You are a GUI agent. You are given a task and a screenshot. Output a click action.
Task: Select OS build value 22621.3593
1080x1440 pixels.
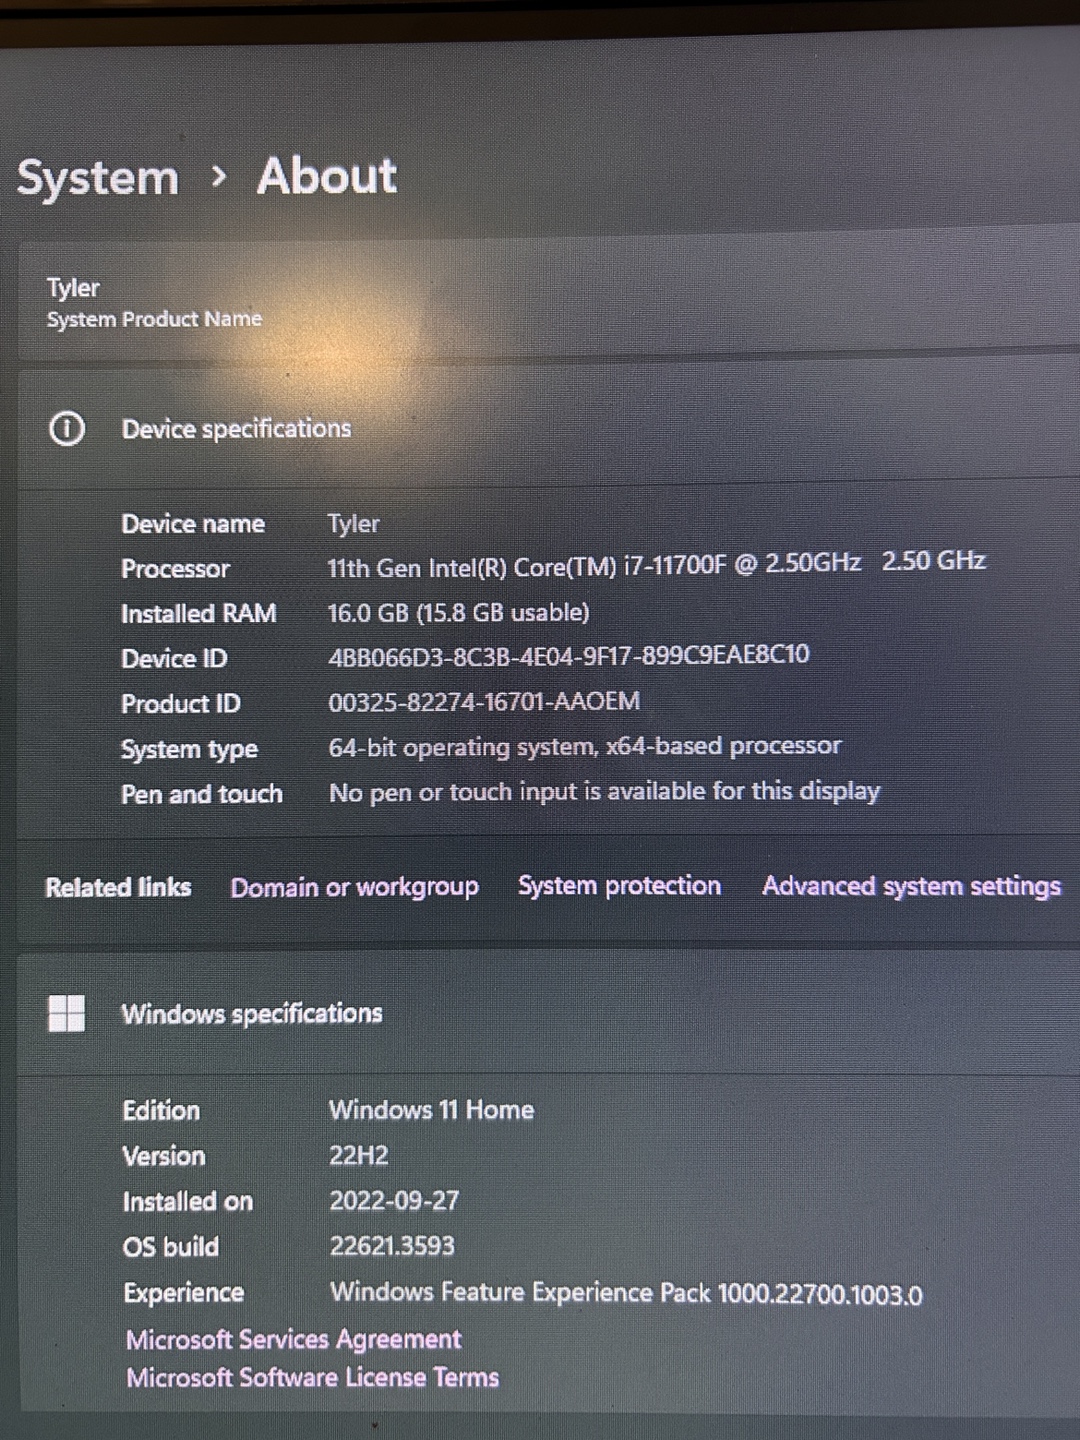coord(392,1246)
